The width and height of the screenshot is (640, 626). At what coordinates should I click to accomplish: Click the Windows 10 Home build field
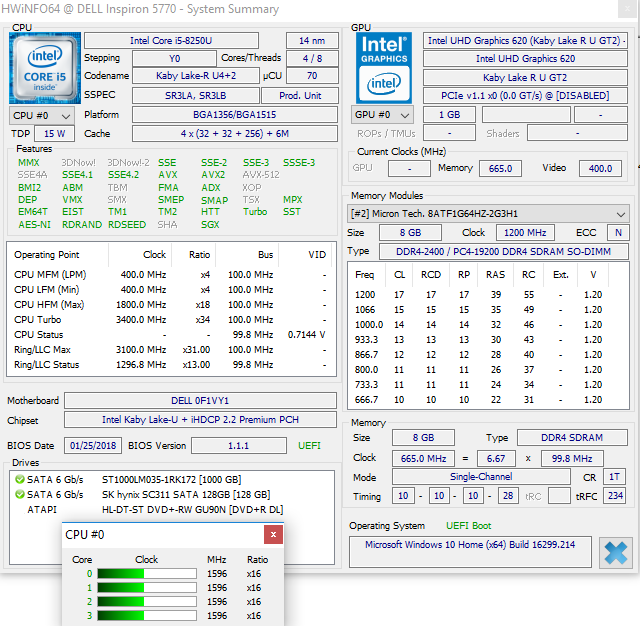click(x=470, y=552)
